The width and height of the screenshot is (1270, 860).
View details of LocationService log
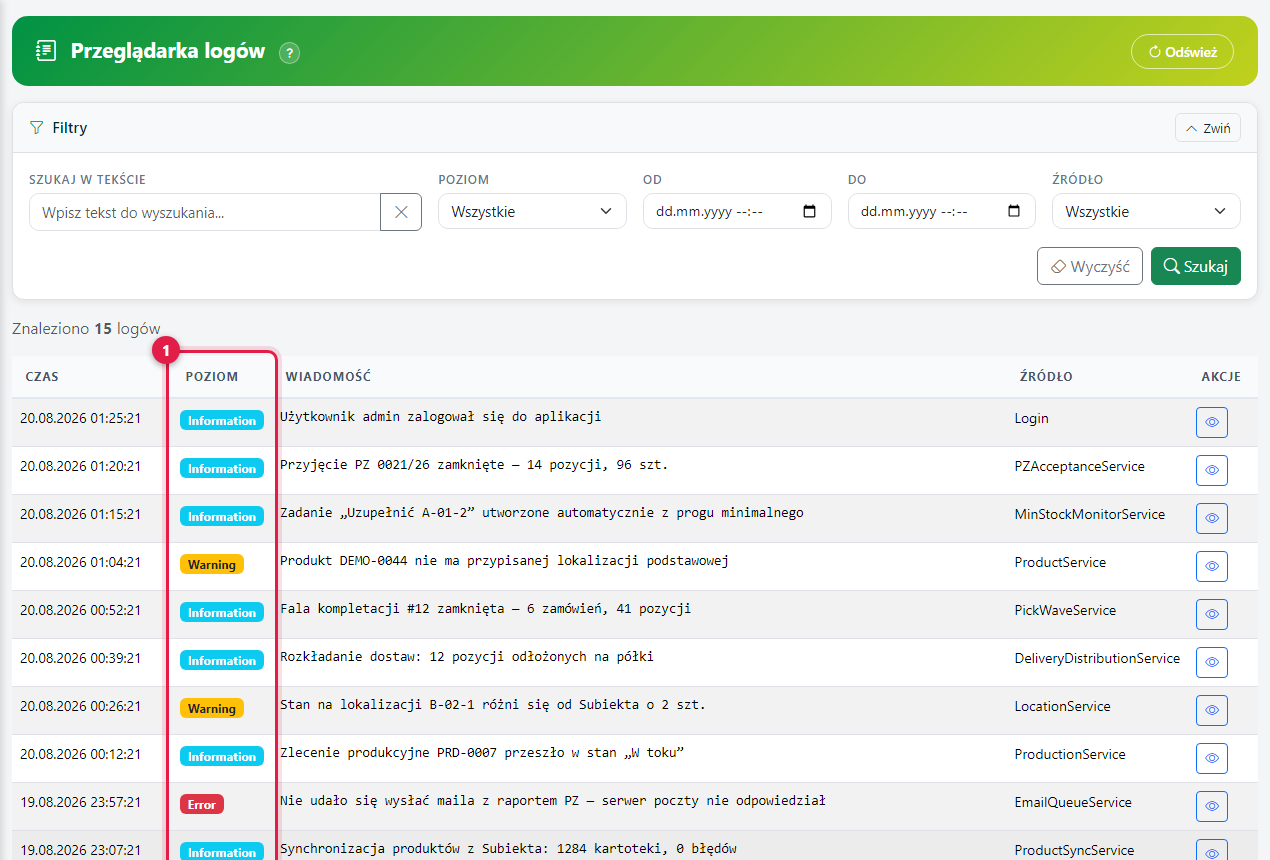(1212, 710)
